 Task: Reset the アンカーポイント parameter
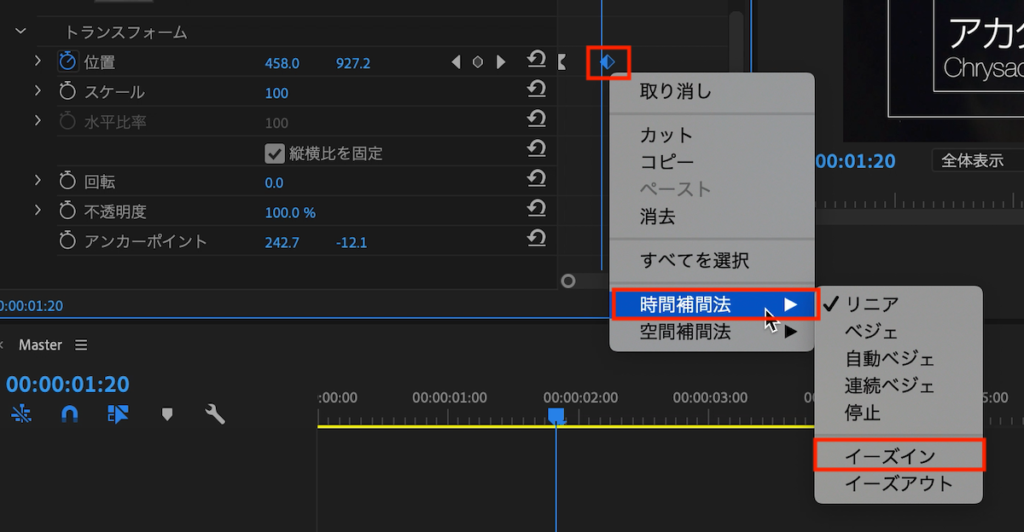(x=536, y=239)
